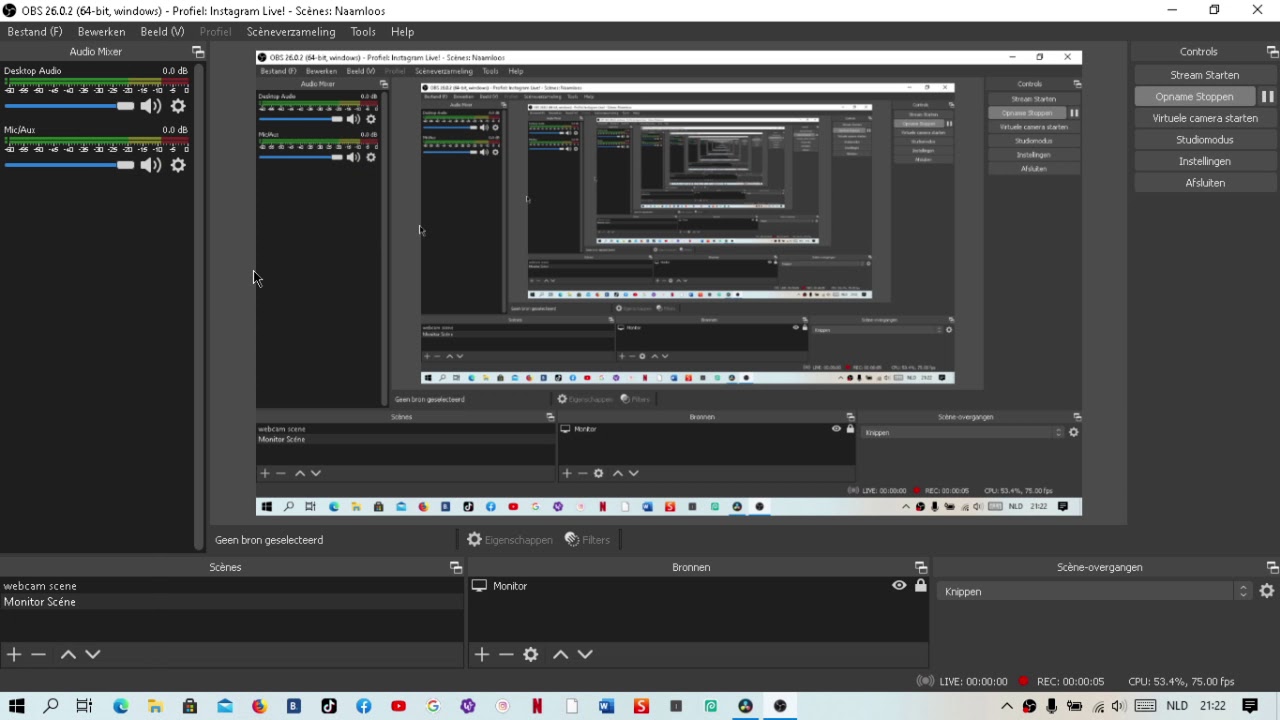Open Instellingen from Controls panel
The image size is (1280, 720).
pyautogui.click(x=1204, y=161)
